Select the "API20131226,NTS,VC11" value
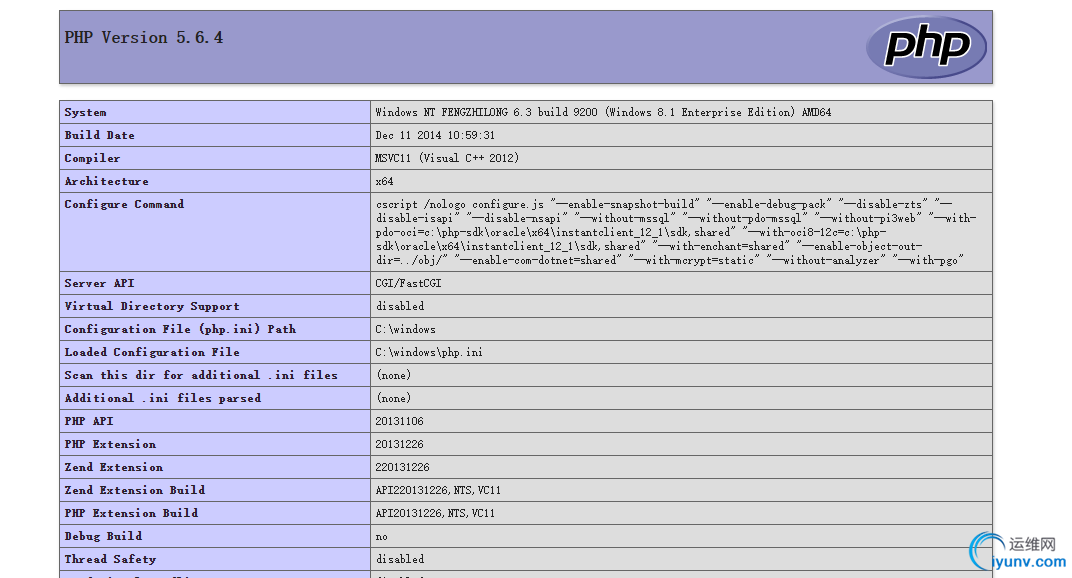This screenshot has width=1072, height=578. tap(435, 513)
